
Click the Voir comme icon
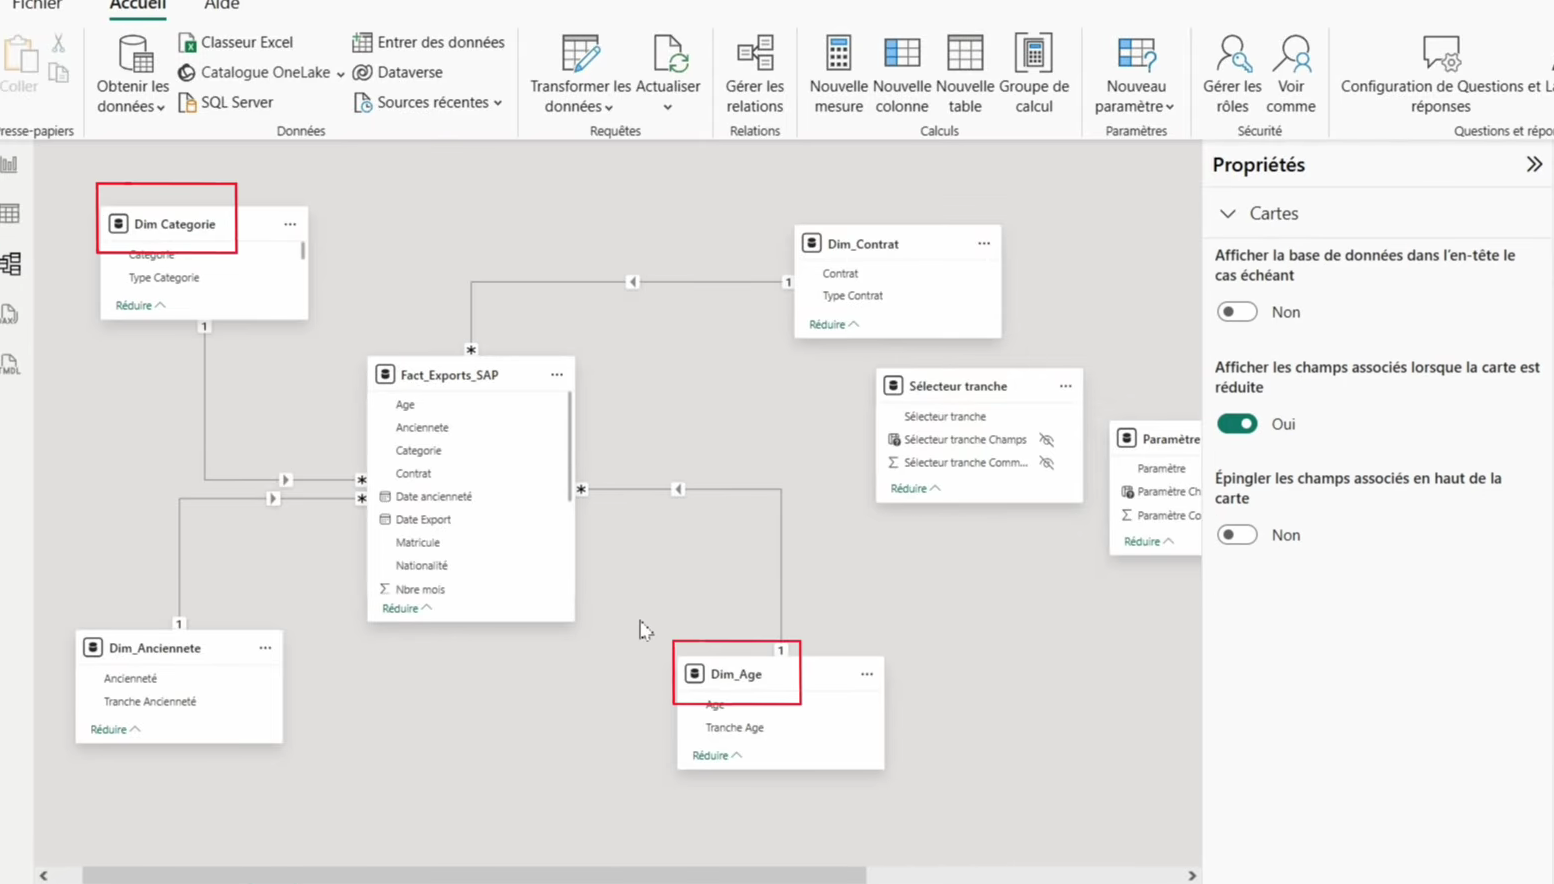coord(1291,54)
